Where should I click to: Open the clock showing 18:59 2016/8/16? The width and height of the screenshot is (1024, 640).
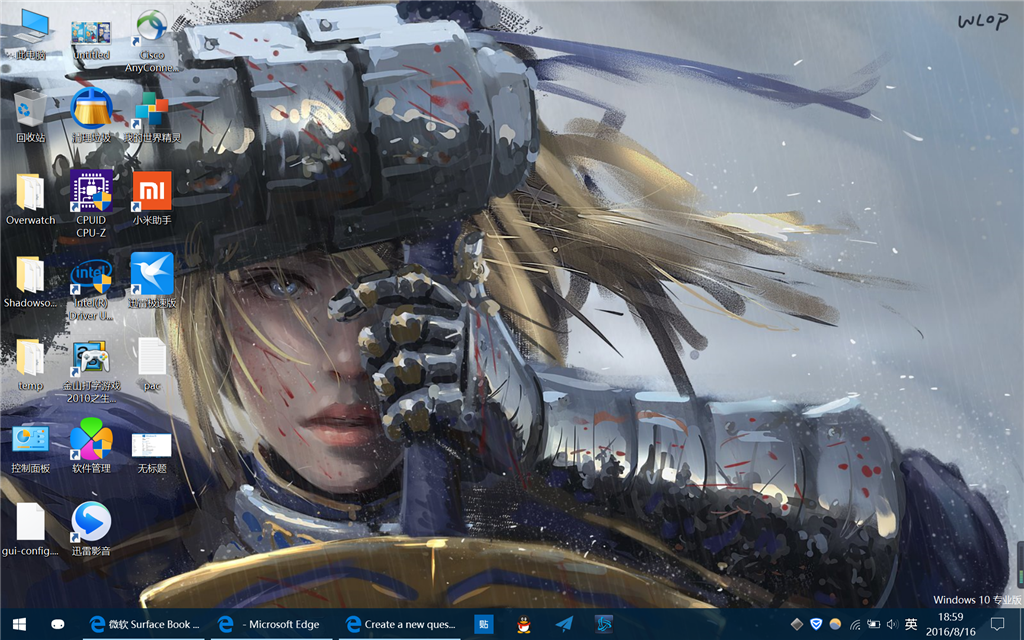tap(950, 624)
